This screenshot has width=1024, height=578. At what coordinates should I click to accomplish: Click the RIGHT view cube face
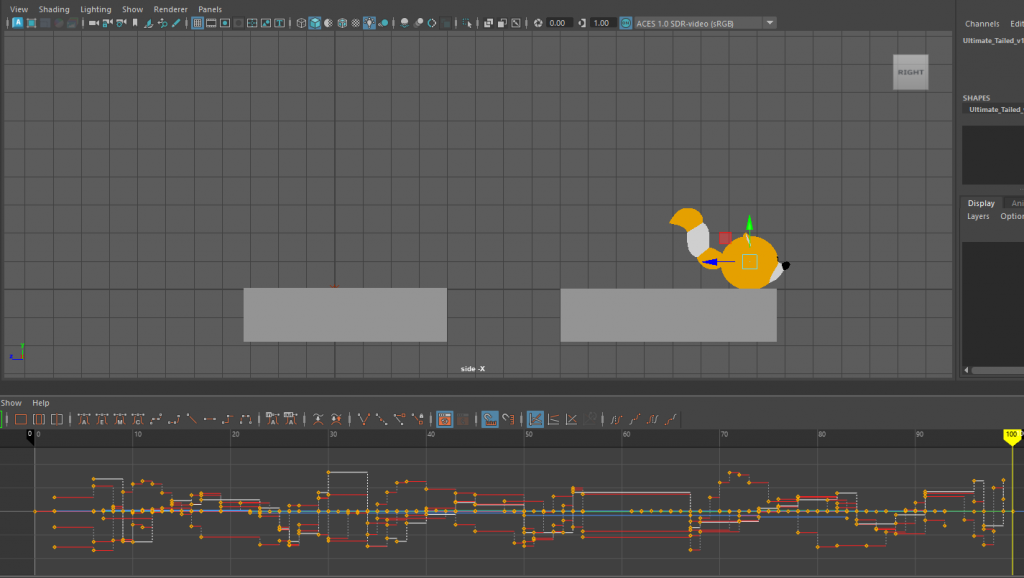910,72
